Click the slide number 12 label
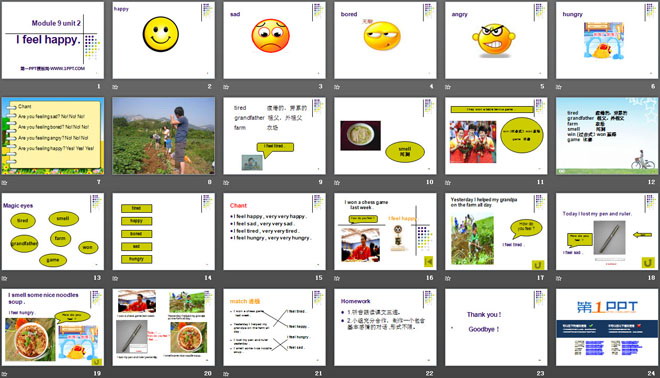 pos(651,182)
